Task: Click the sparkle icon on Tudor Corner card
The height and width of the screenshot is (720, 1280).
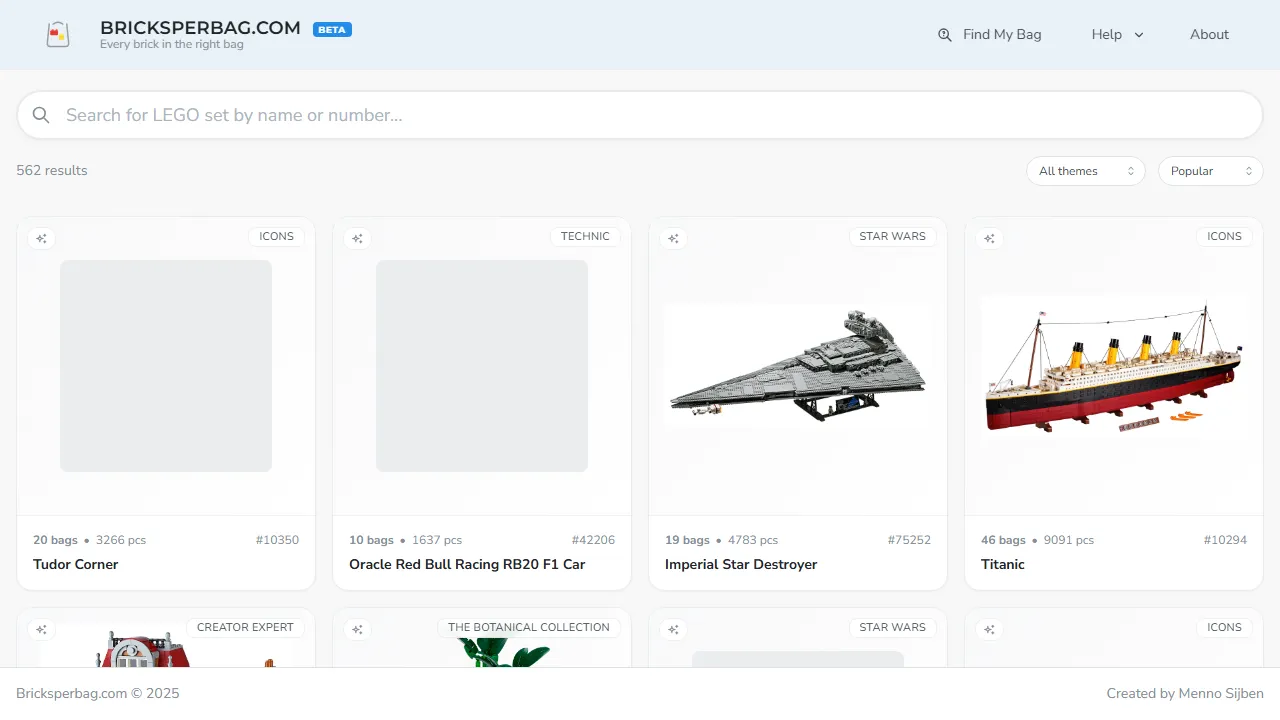Action: coord(41,239)
